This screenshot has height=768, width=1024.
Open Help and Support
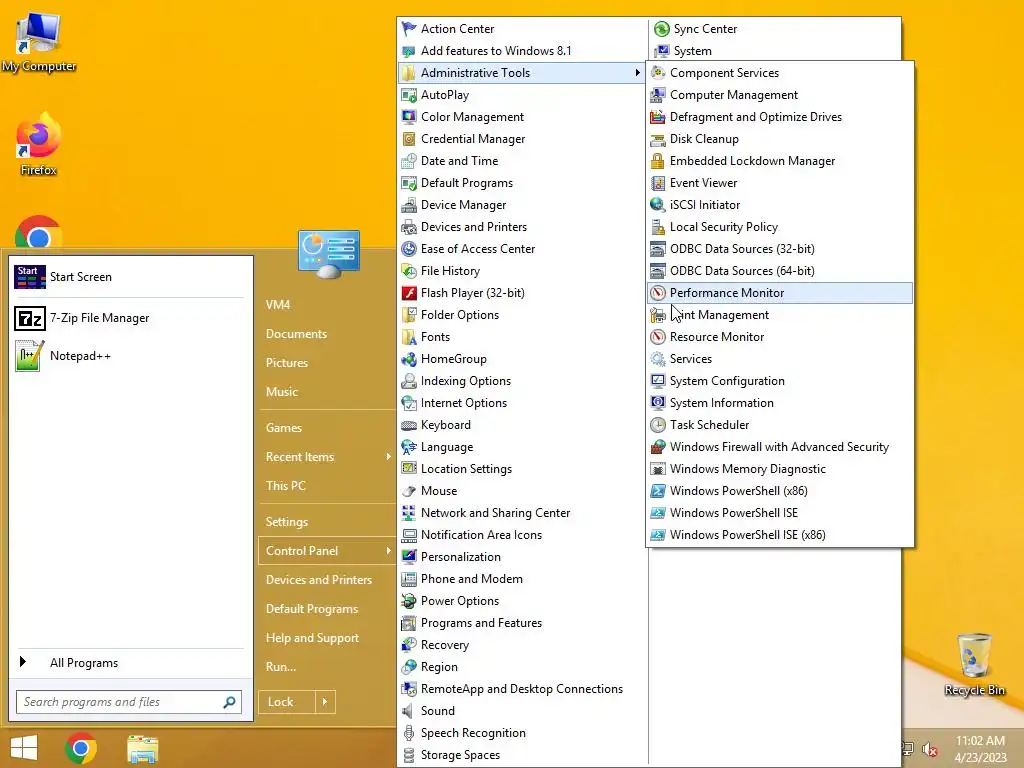pos(312,638)
